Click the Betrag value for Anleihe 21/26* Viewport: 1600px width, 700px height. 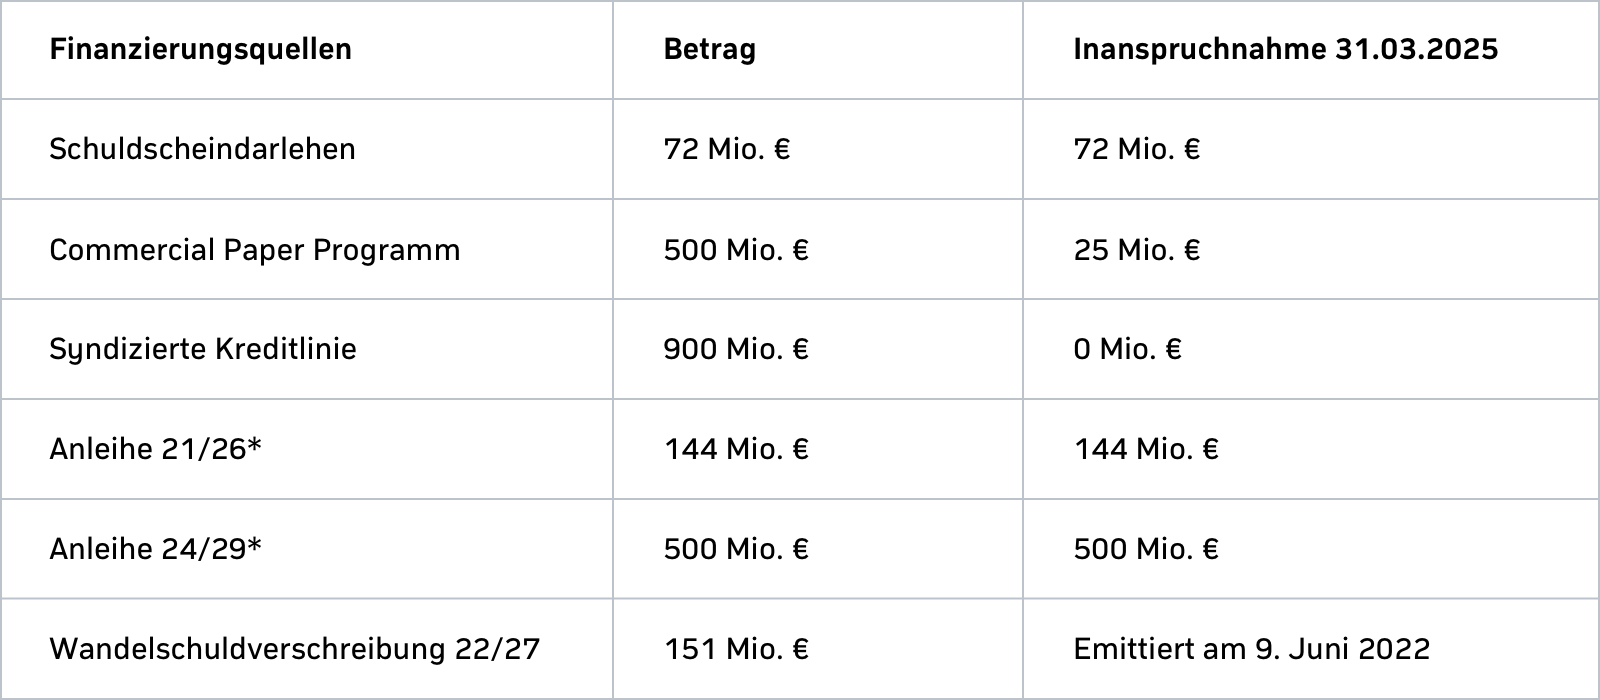[735, 449]
